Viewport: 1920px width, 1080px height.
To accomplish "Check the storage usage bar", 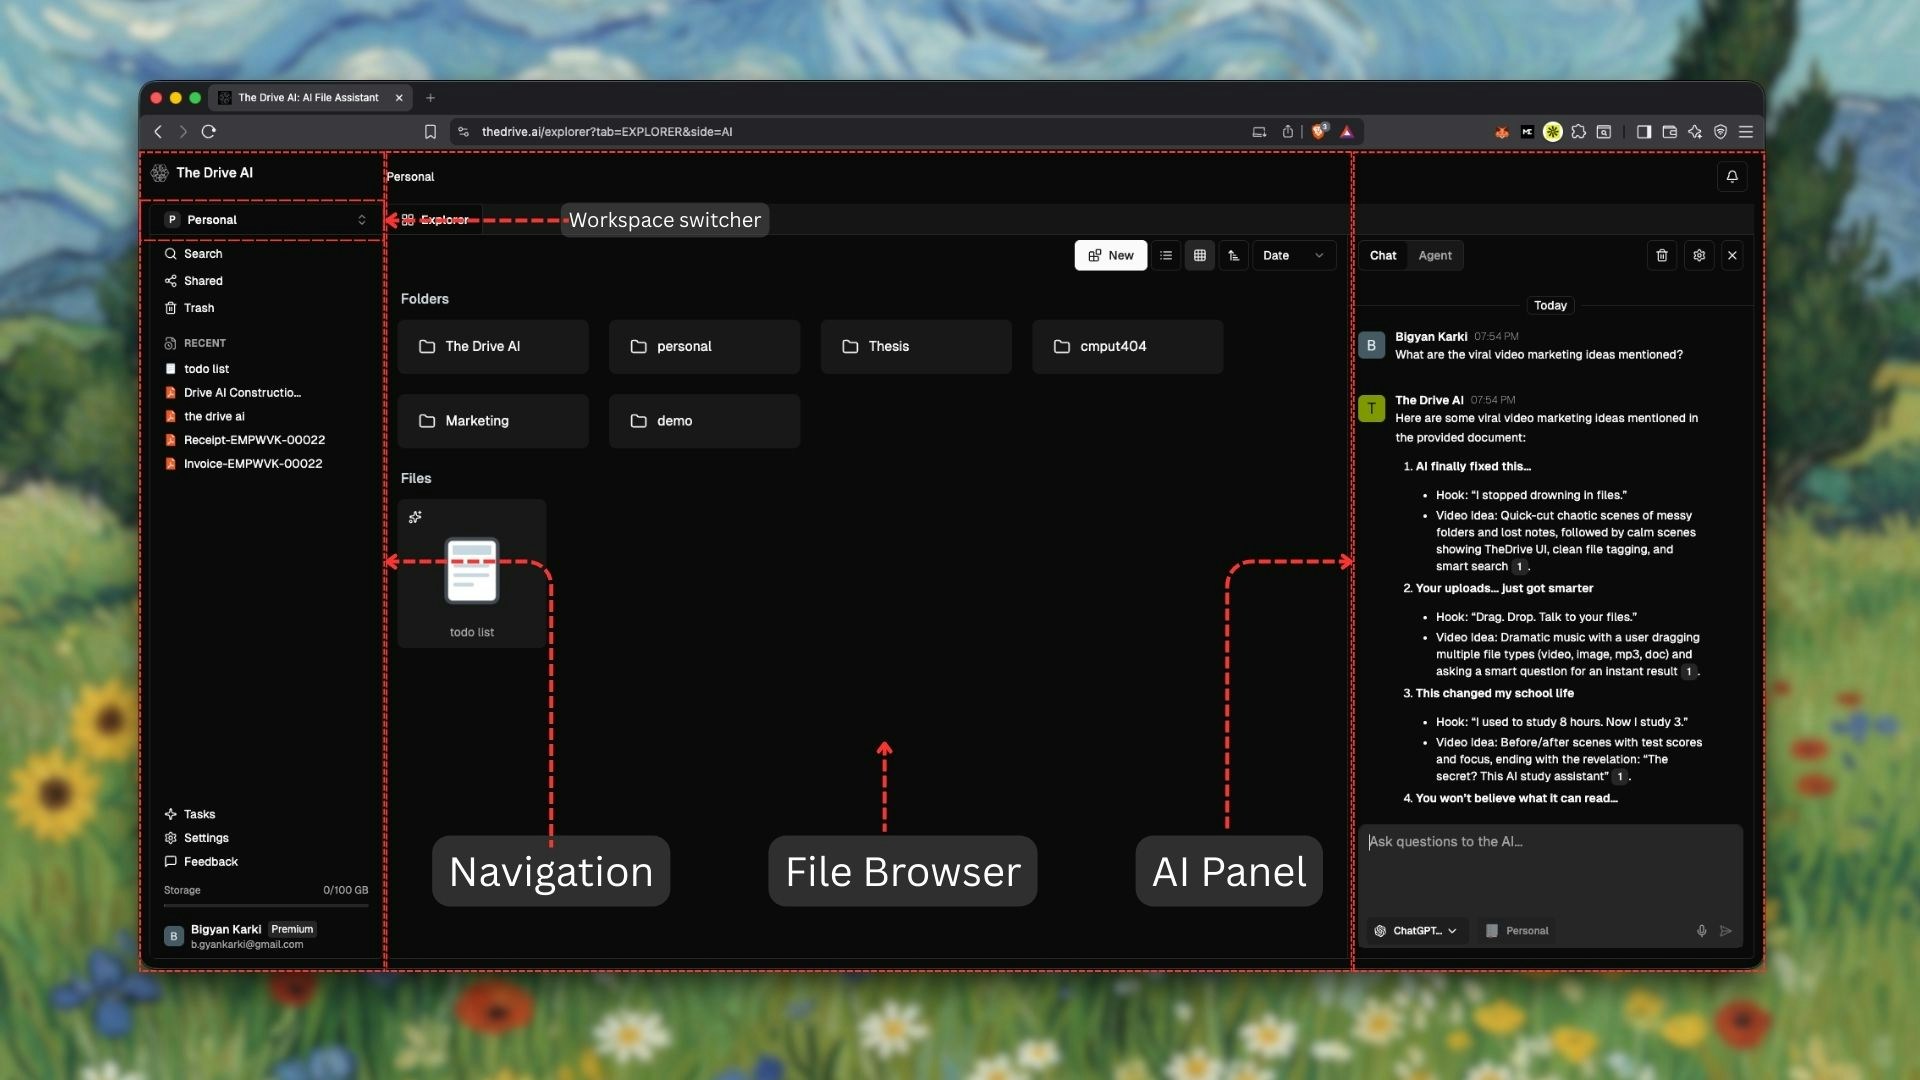I will [264, 905].
